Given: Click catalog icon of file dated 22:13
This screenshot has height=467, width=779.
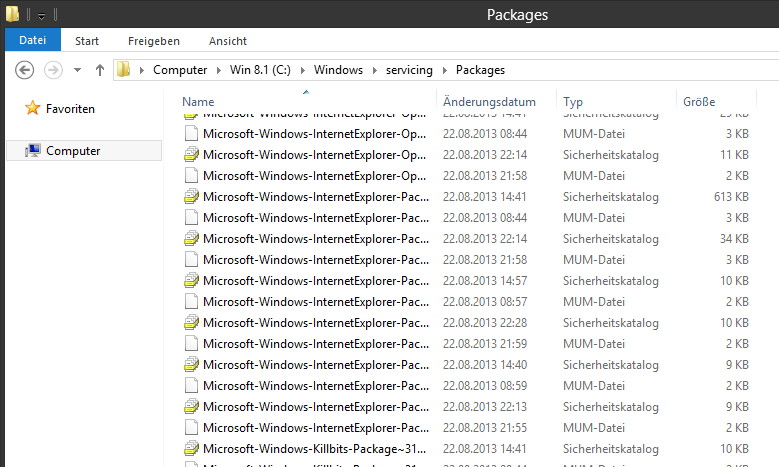Looking at the screenshot, I should click(191, 406).
